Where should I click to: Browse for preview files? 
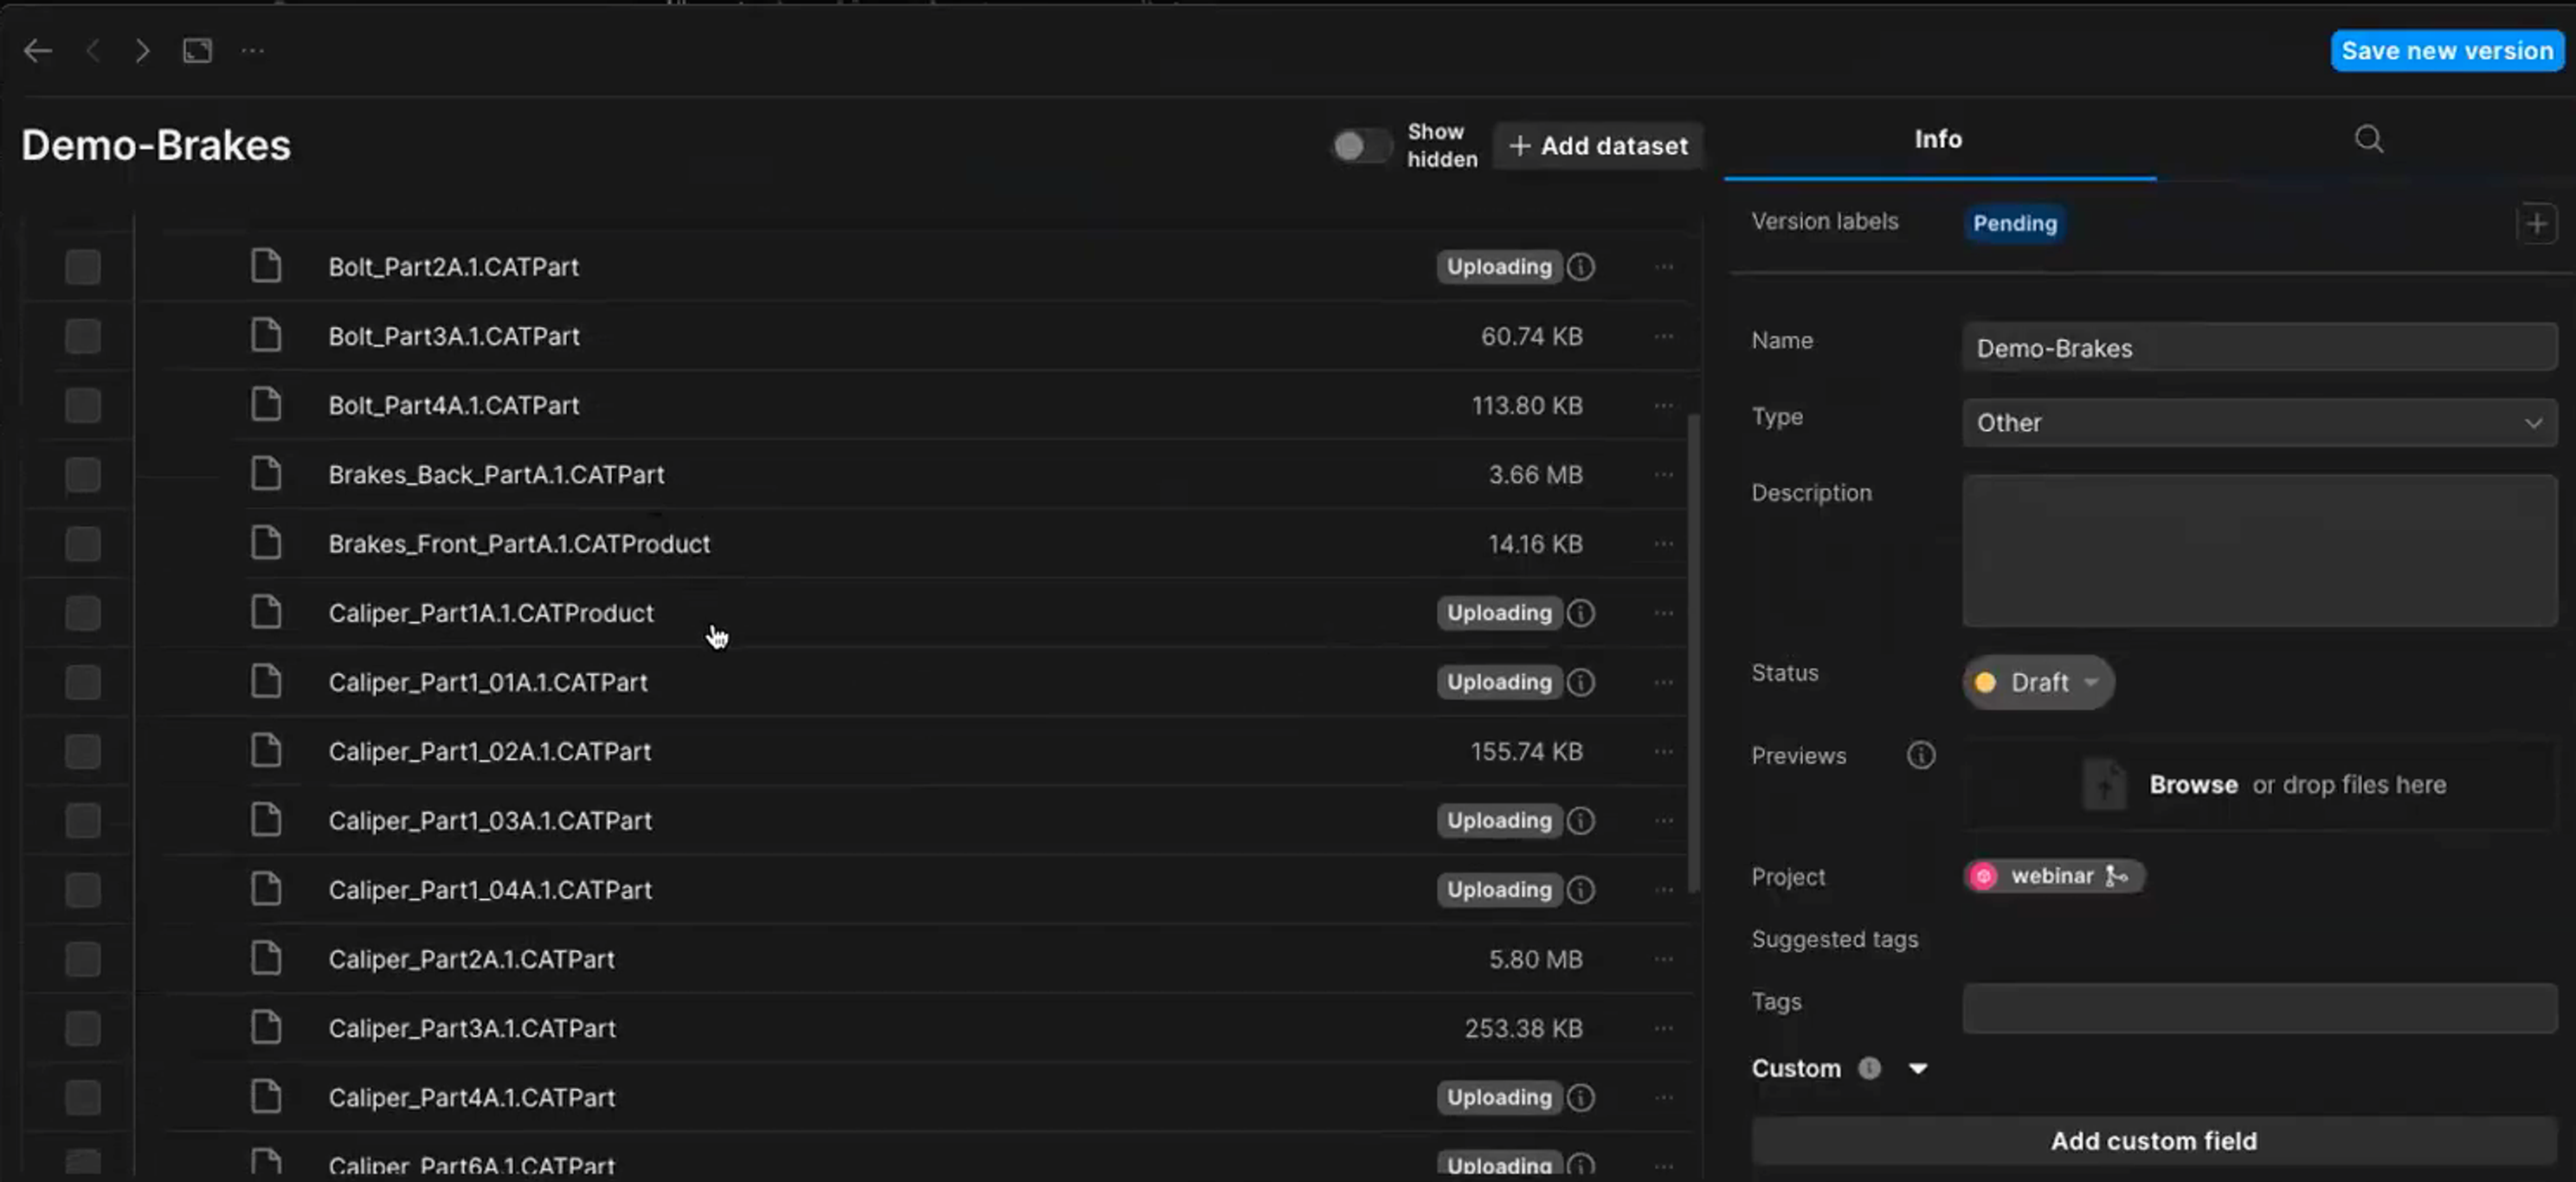[2193, 784]
